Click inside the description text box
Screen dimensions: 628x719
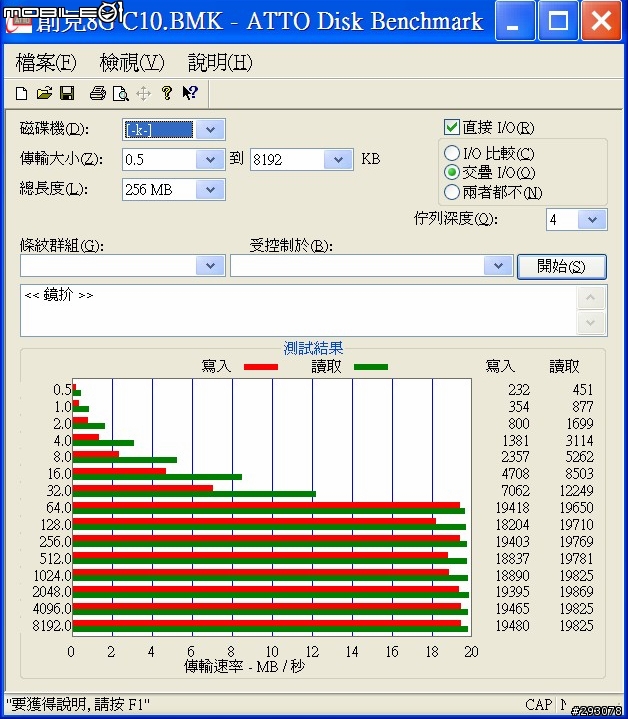coord(298,310)
